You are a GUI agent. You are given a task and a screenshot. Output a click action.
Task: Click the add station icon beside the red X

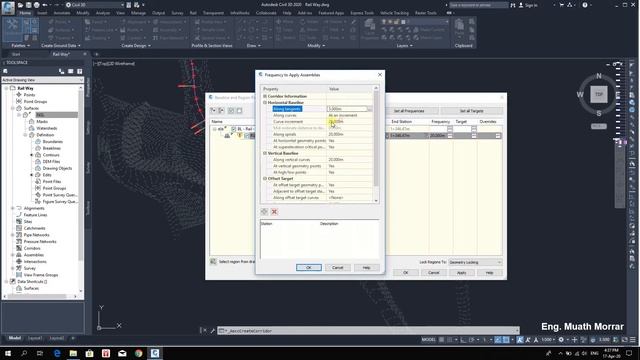(x=264, y=211)
